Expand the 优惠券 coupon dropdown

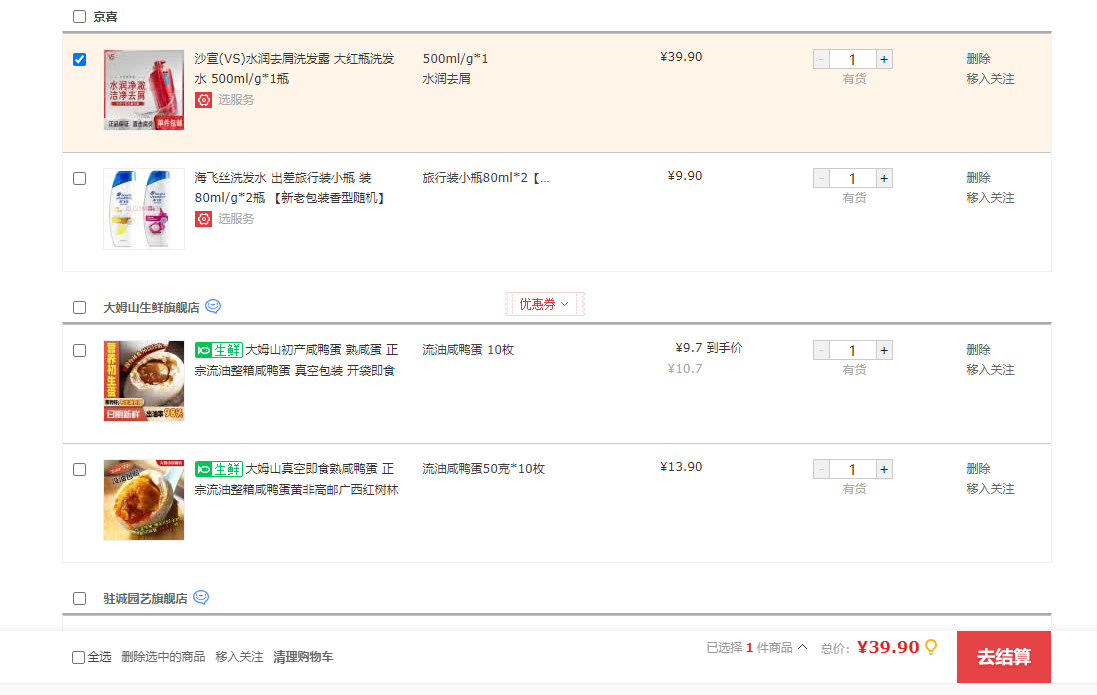coord(544,304)
